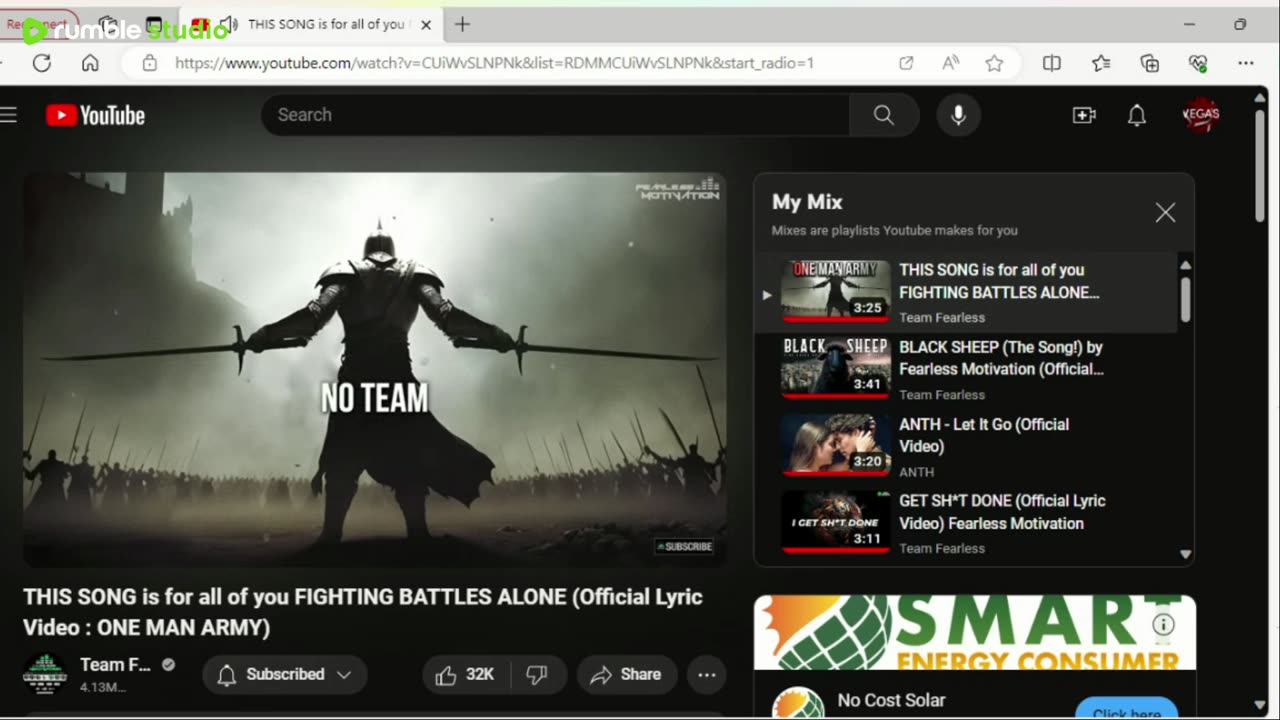
Task: Open the Collections icon
Action: pos(1150,63)
